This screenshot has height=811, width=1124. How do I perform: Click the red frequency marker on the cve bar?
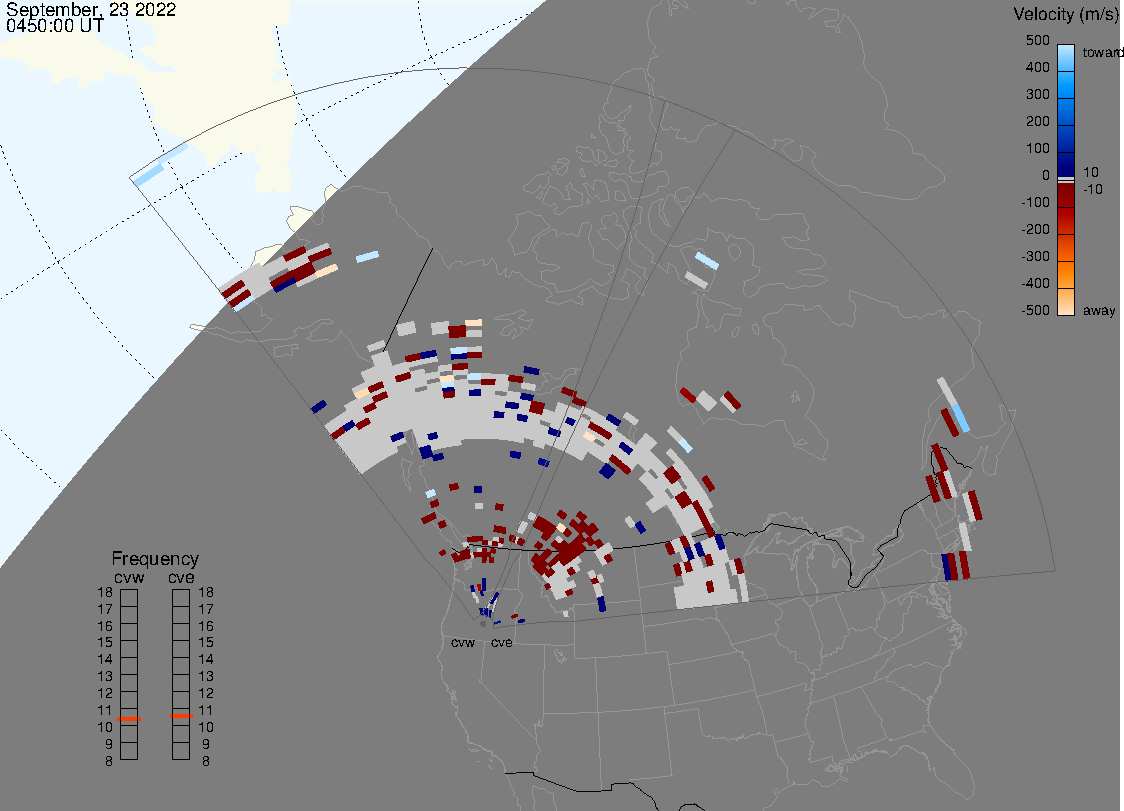(181, 716)
